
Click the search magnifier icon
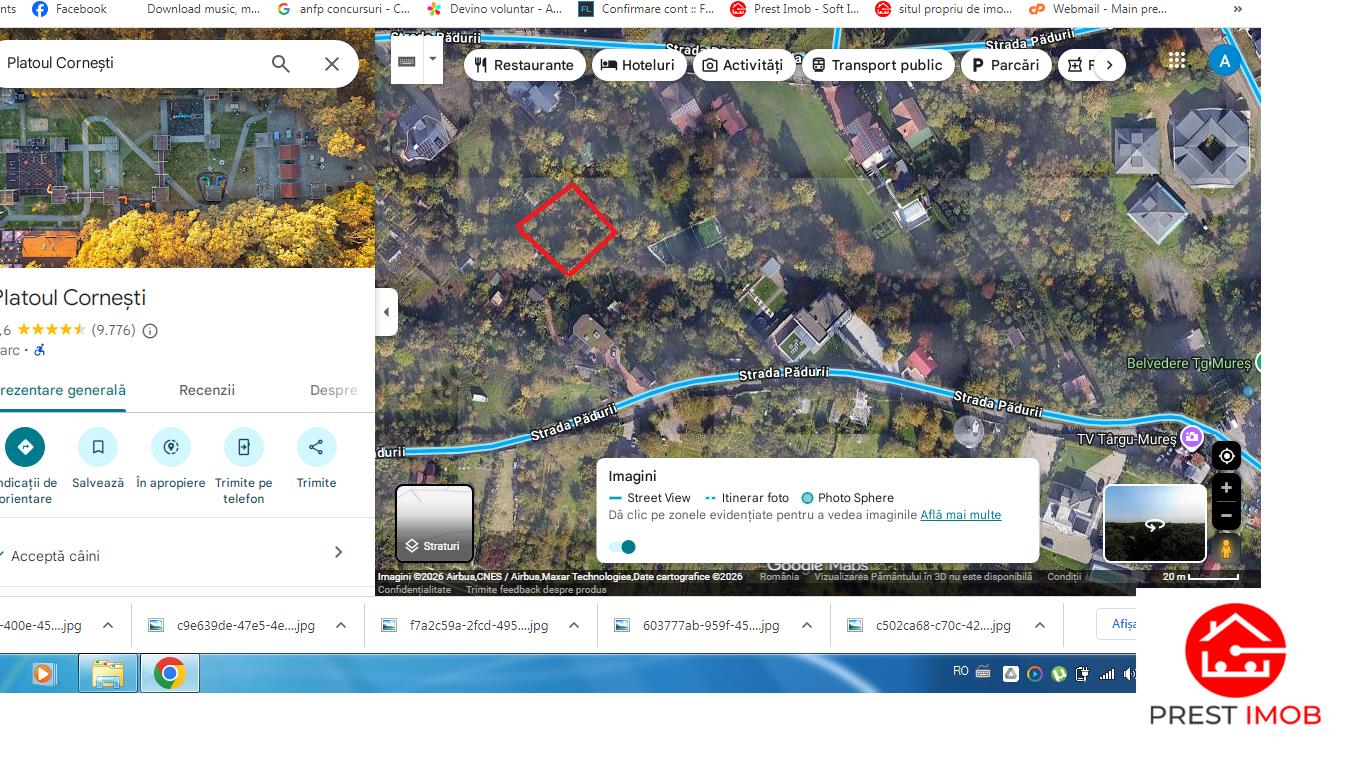pyautogui.click(x=281, y=64)
